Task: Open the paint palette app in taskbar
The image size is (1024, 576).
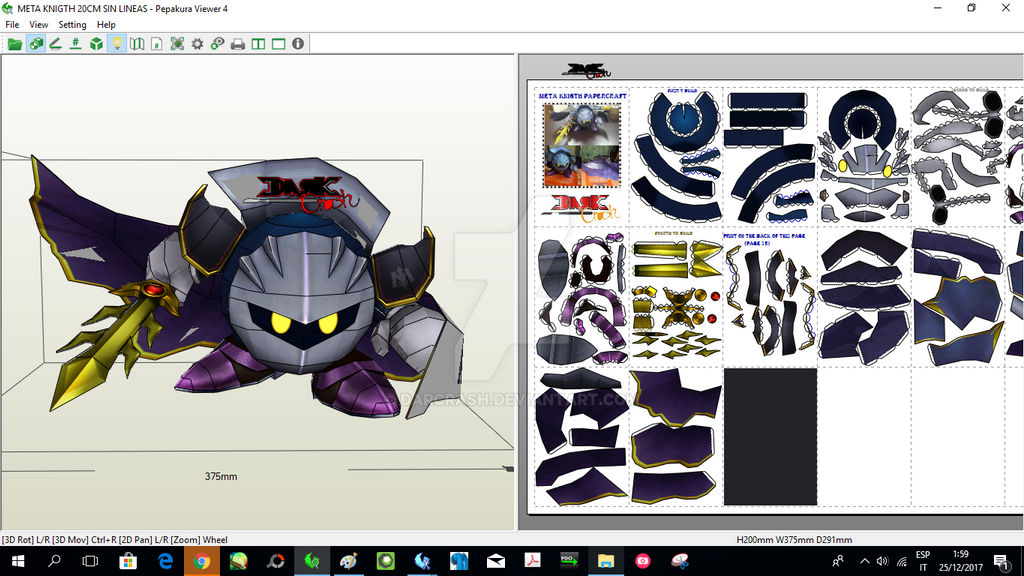Action: 349,561
